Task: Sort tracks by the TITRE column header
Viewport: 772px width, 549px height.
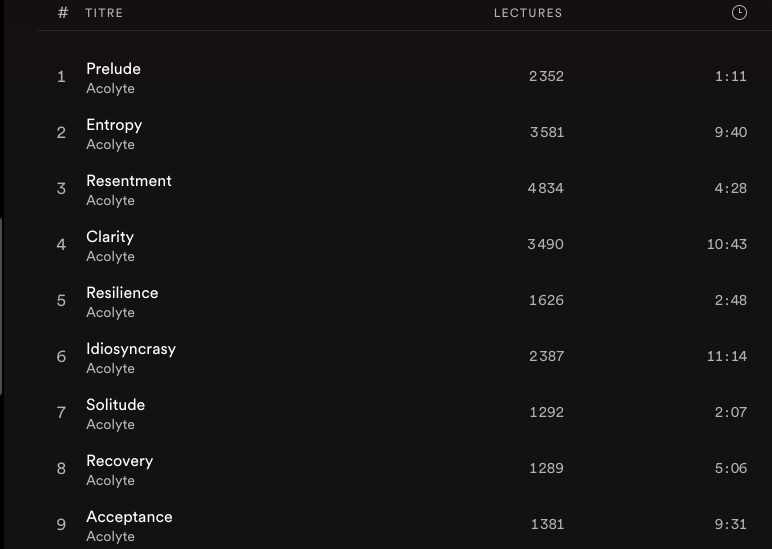Action: [x=104, y=13]
